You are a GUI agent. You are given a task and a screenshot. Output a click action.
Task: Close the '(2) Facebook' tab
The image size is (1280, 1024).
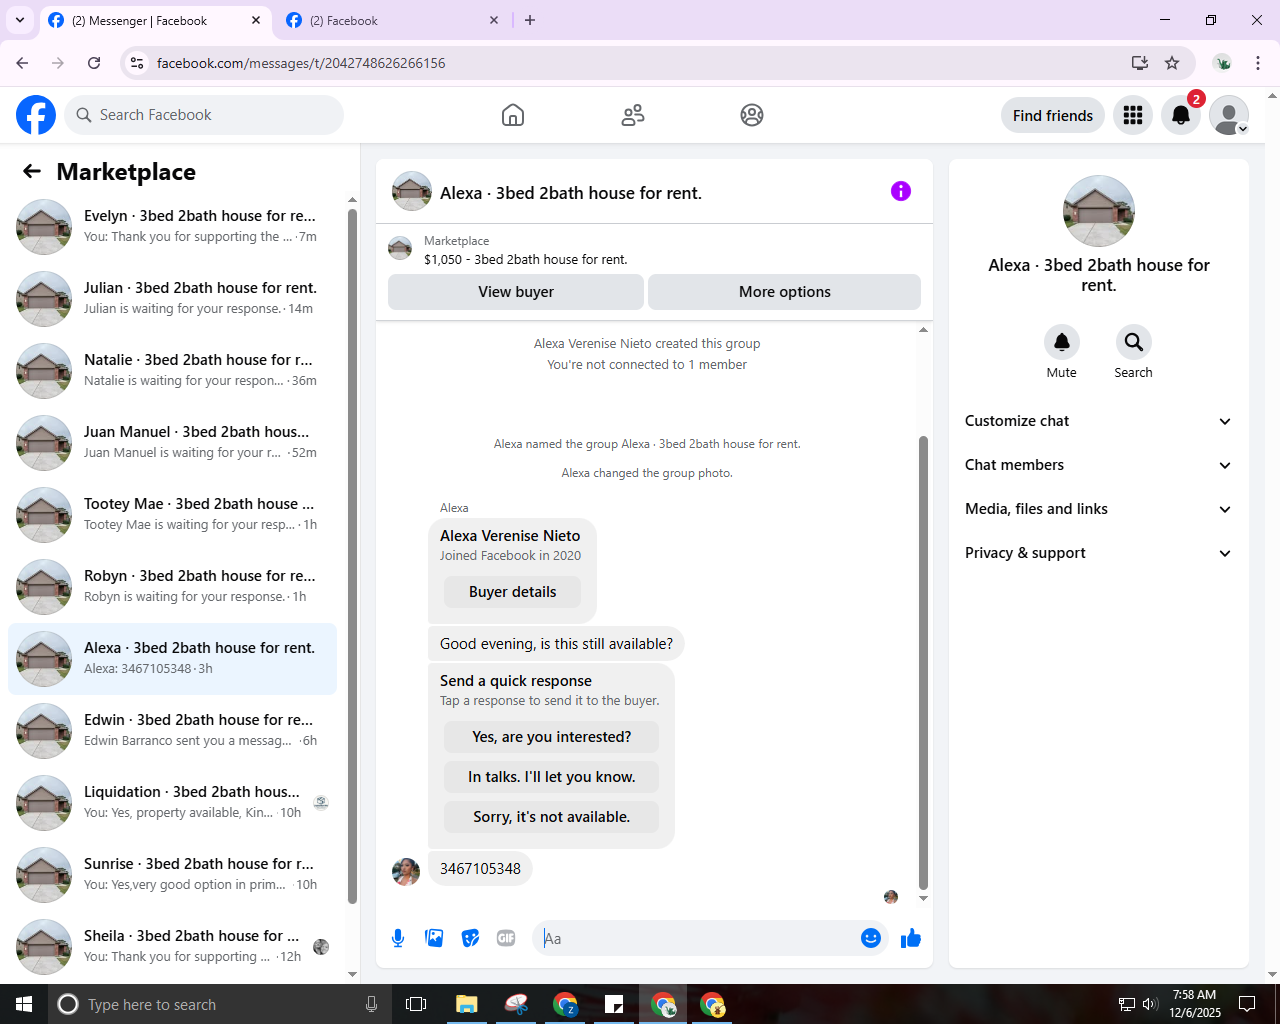494,20
